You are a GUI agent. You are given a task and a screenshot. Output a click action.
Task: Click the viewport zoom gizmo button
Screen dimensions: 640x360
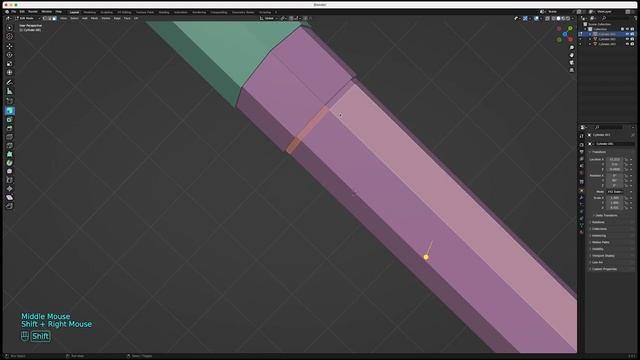572,48
